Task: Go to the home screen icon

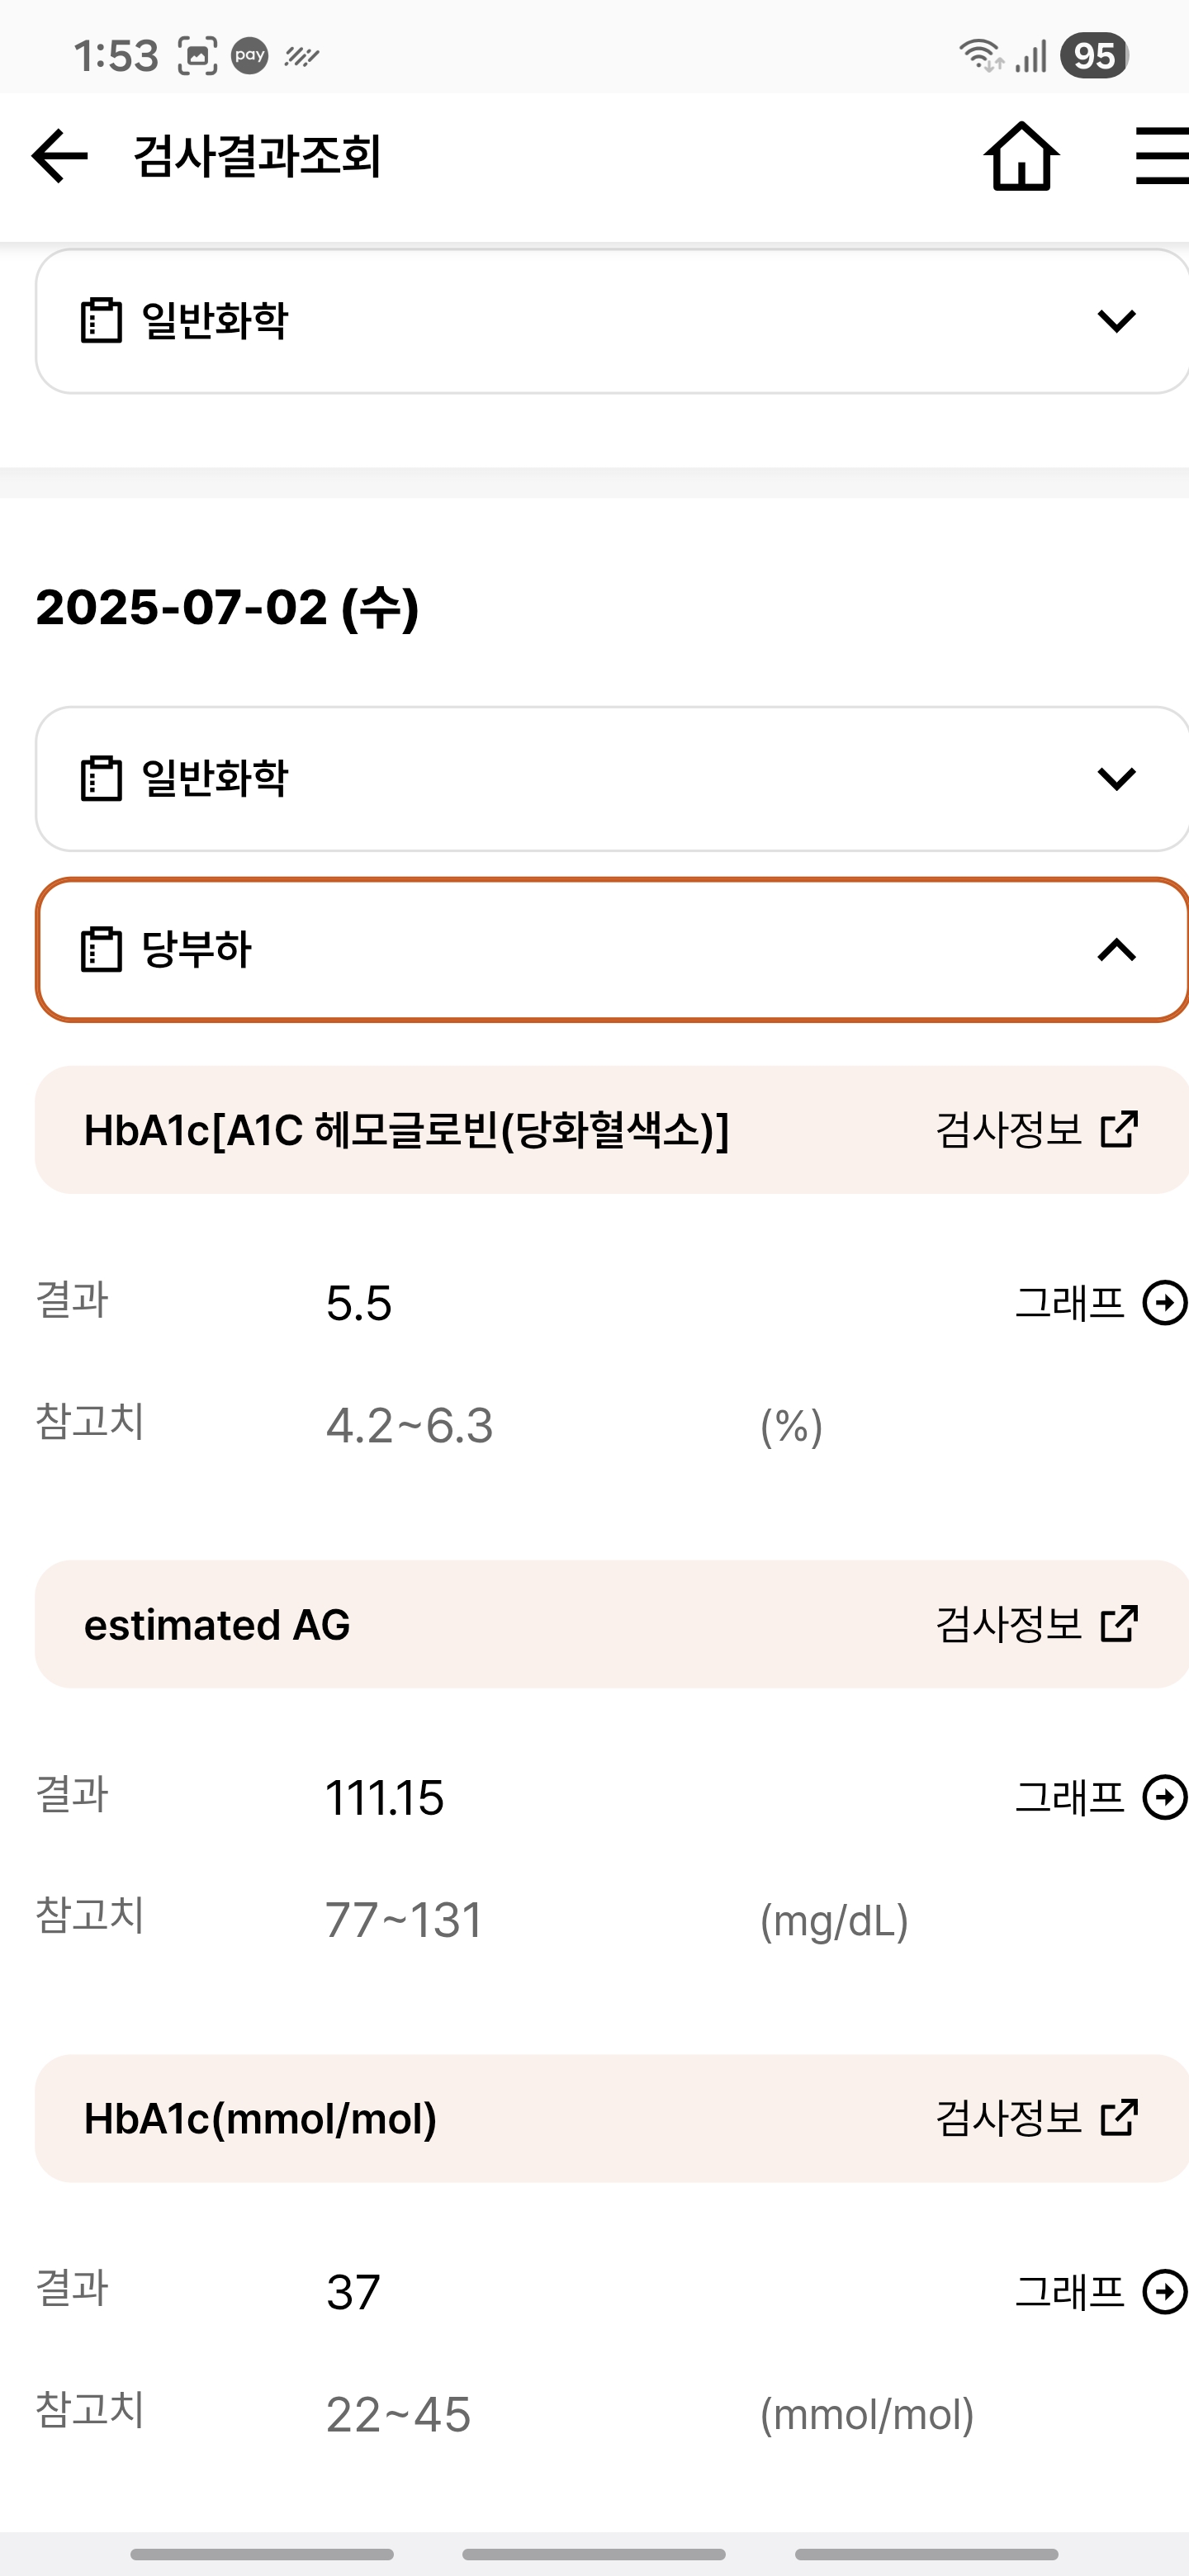Action: (x=1021, y=156)
